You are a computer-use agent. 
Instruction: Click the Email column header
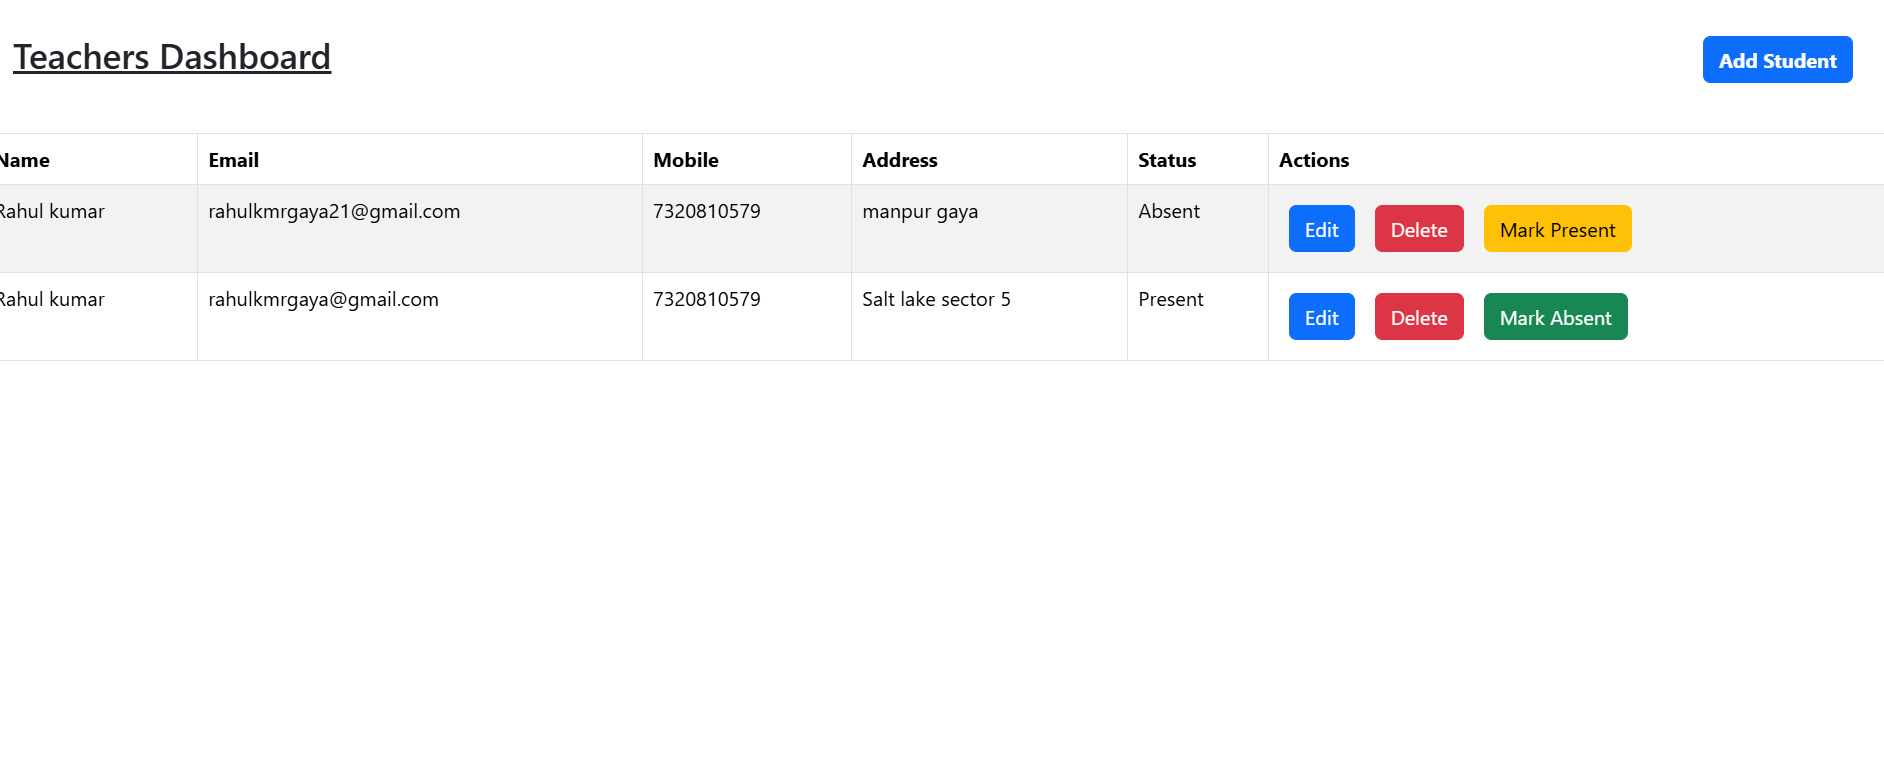click(x=233, y=160)
